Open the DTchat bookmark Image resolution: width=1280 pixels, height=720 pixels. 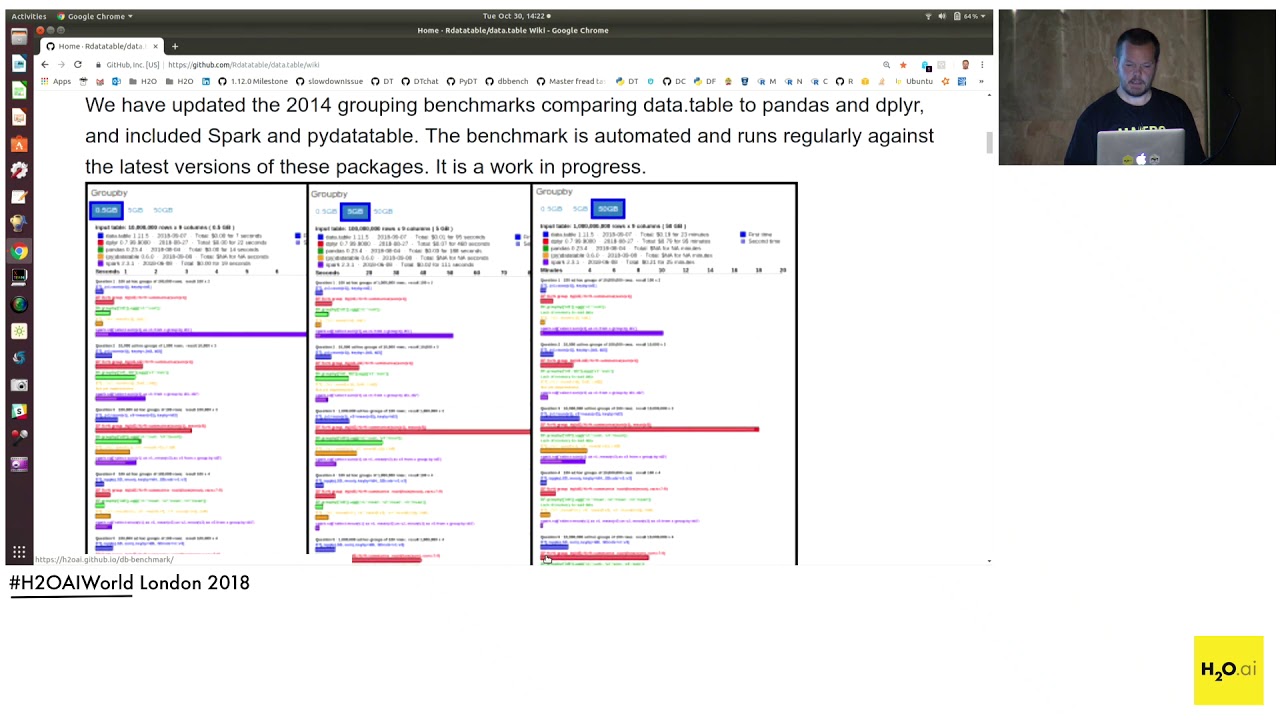420,81
